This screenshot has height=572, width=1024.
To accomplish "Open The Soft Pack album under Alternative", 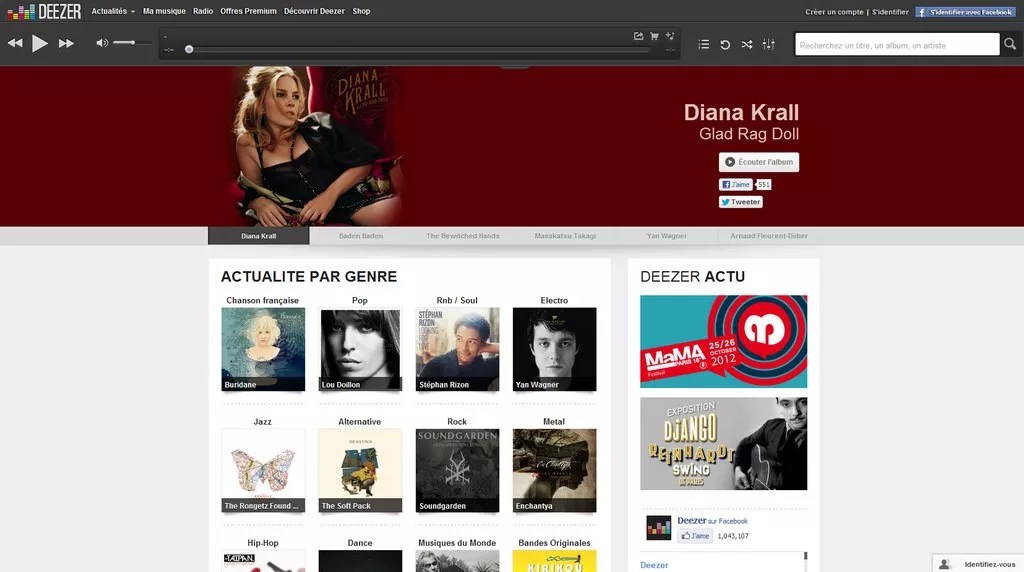I will [x=360, y=470].
